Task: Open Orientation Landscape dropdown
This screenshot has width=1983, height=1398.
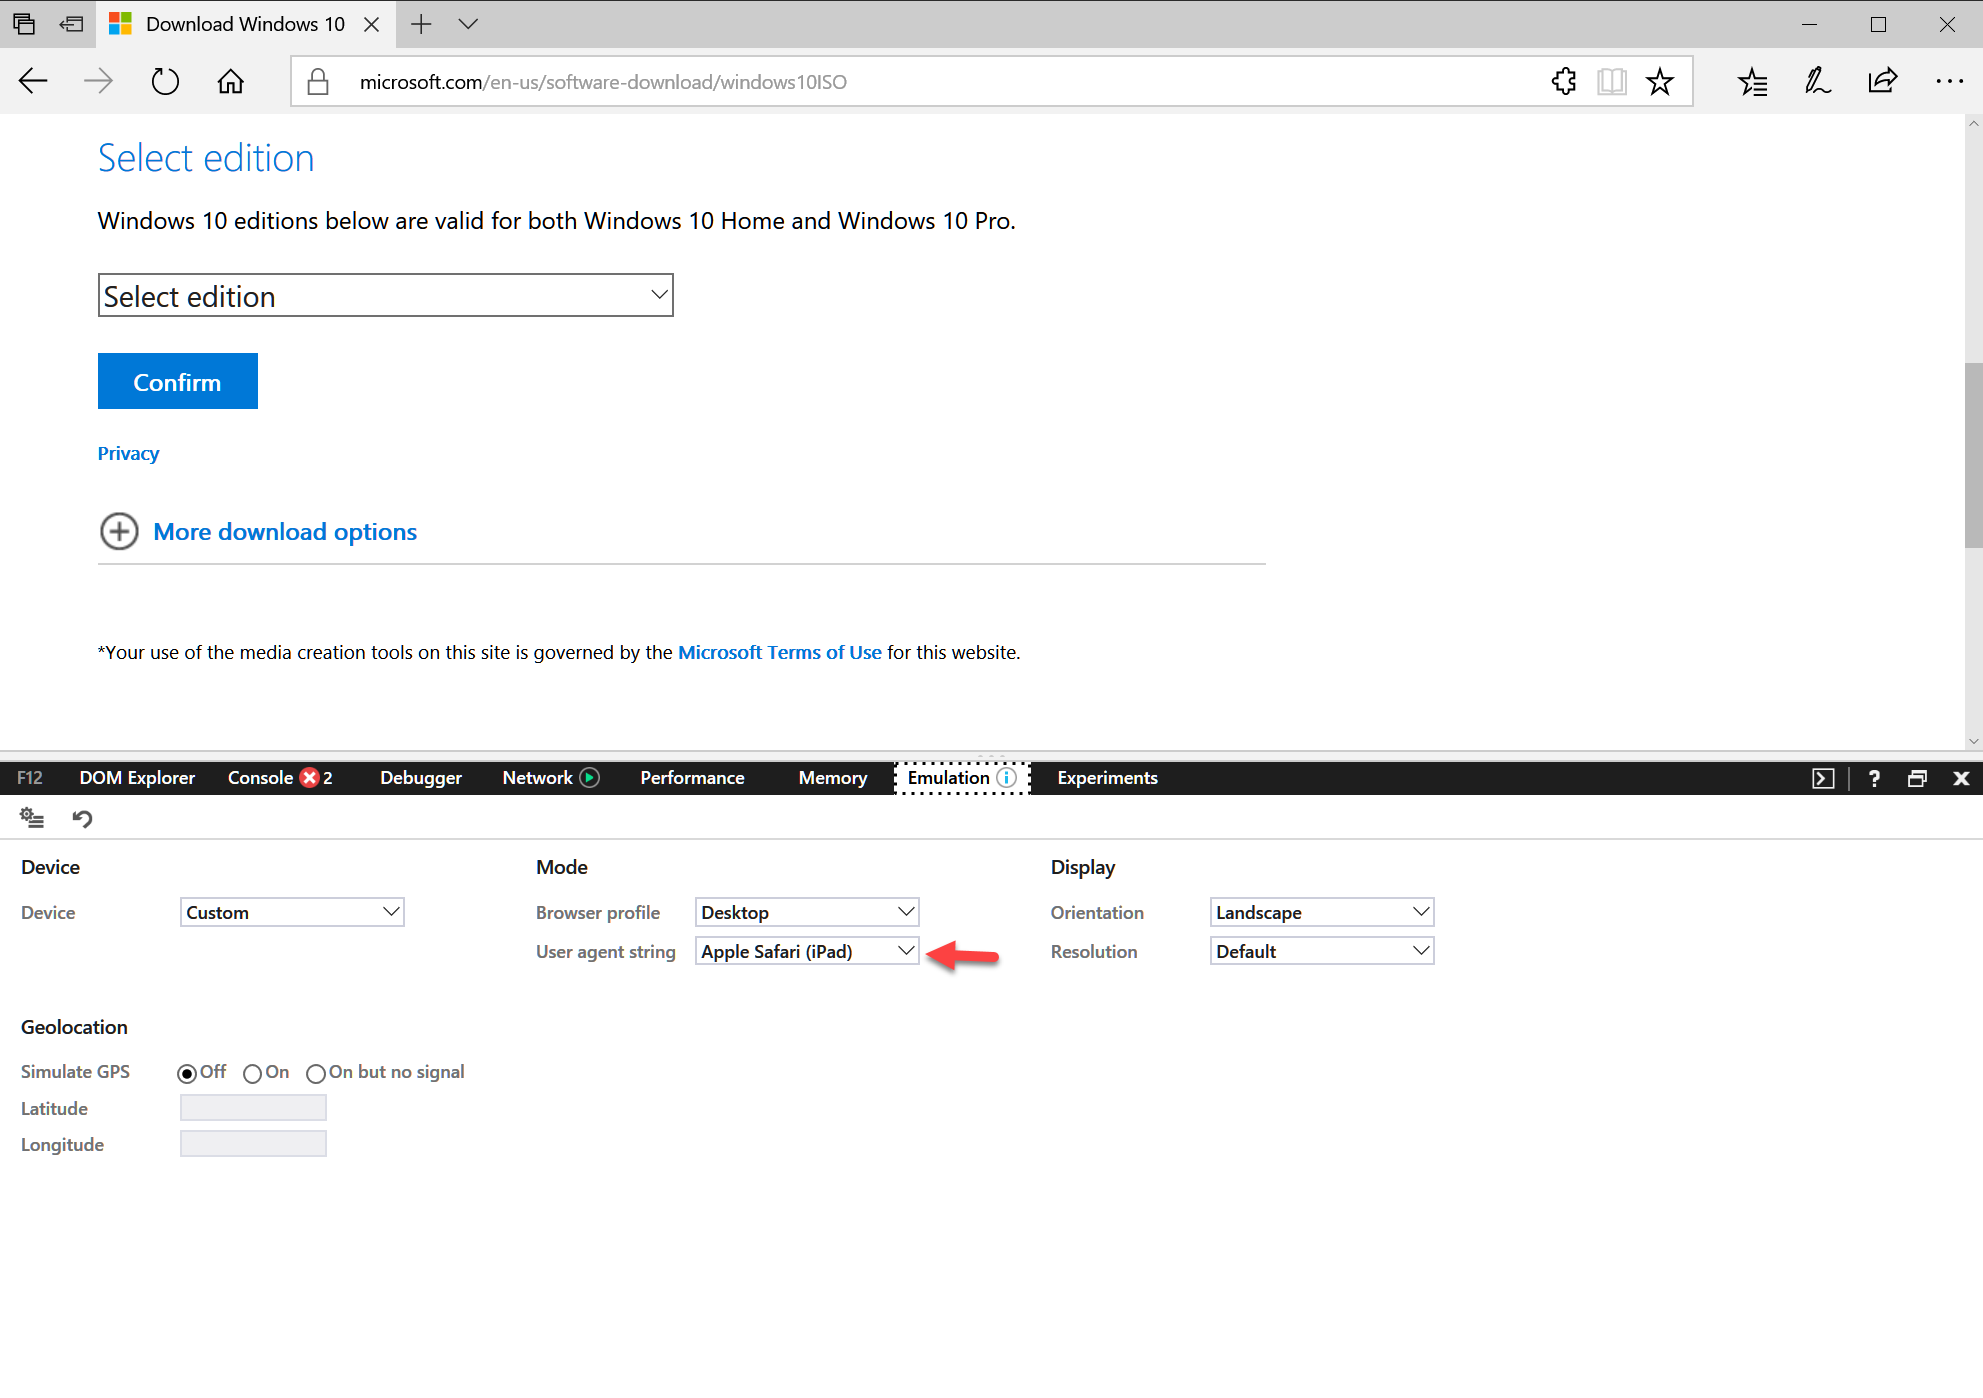Action: point(1322,912)
